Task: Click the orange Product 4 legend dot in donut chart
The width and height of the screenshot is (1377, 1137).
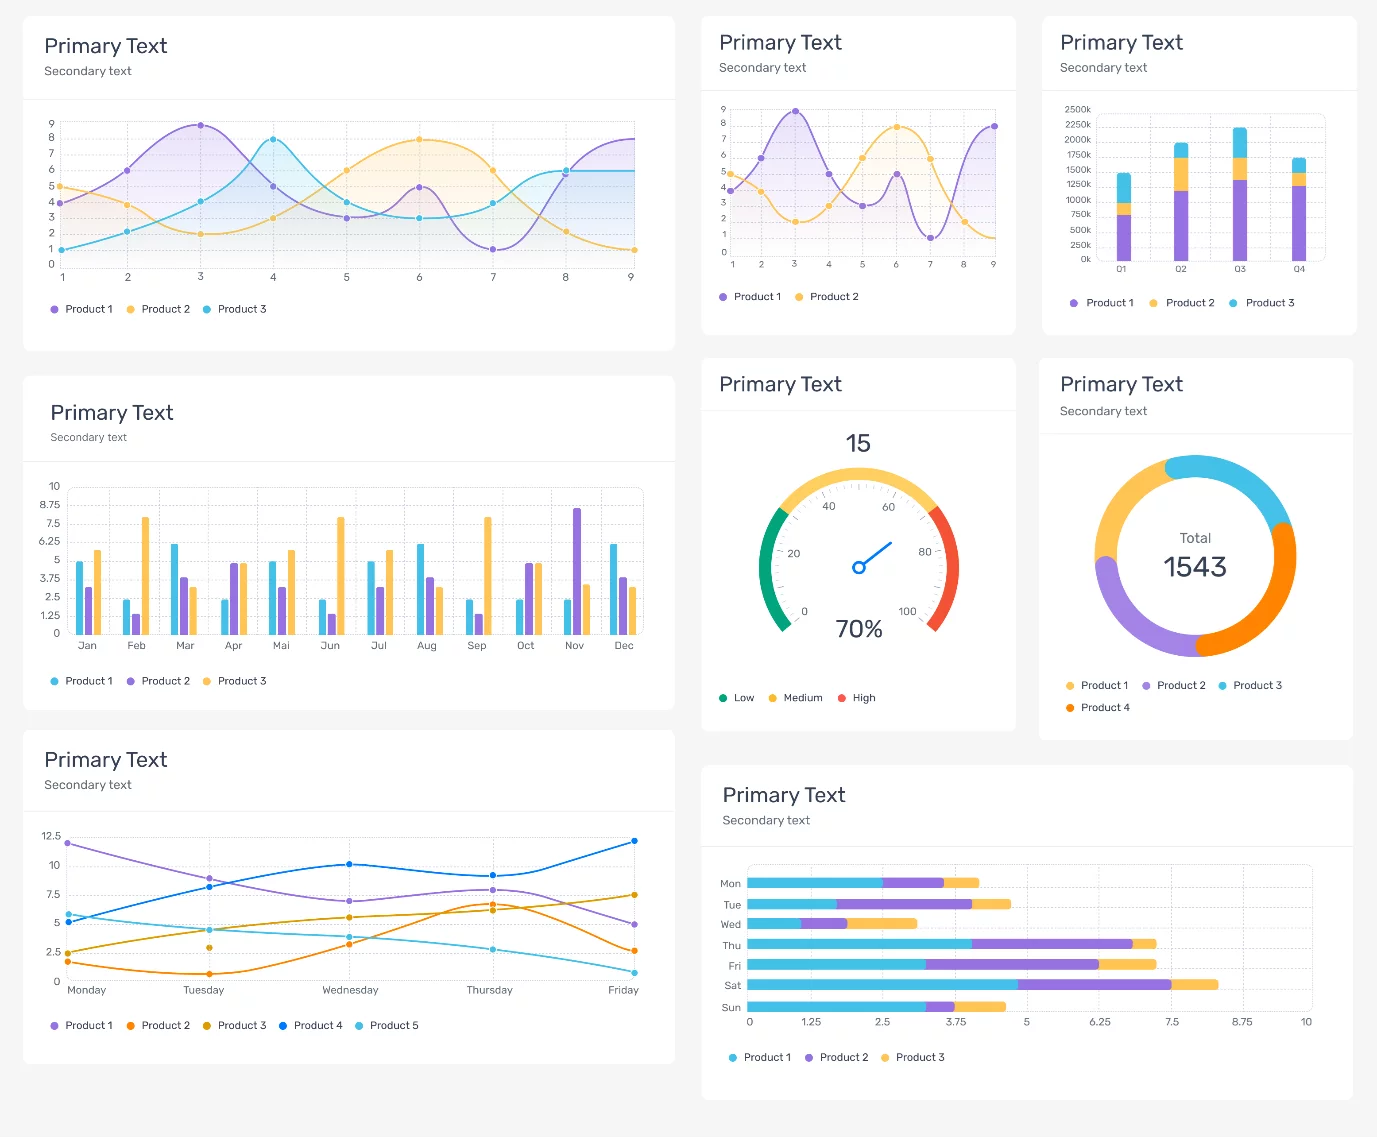Action: (1070, 708)
